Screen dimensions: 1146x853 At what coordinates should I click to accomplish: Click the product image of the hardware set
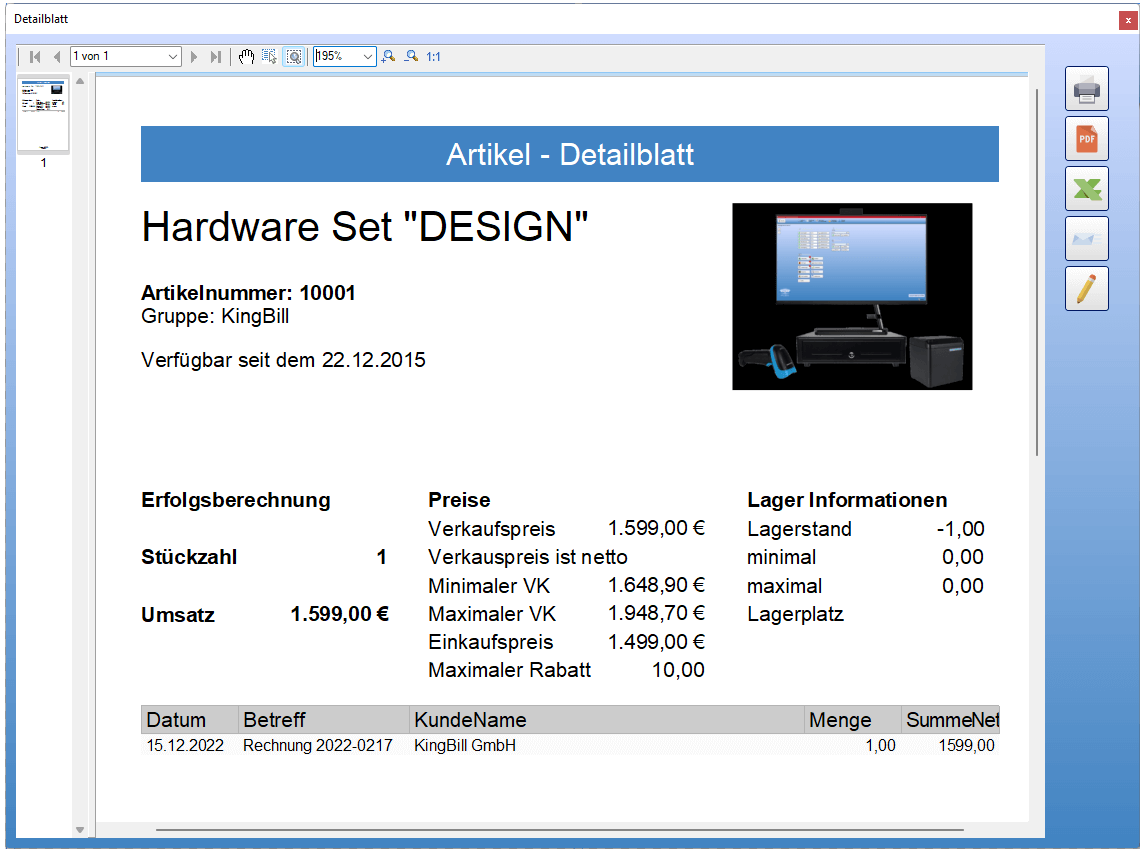coord(852,296)
